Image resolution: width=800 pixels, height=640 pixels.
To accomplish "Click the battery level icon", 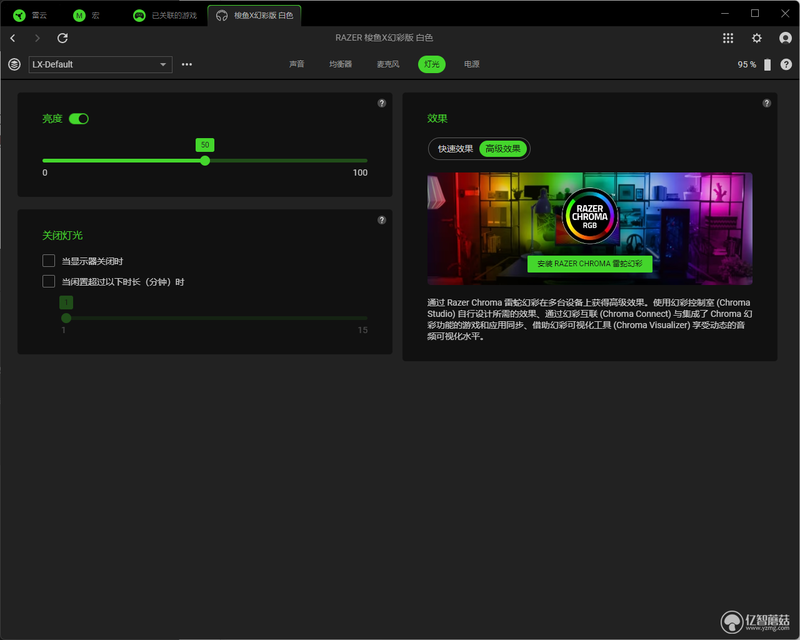I will (767, 65).
